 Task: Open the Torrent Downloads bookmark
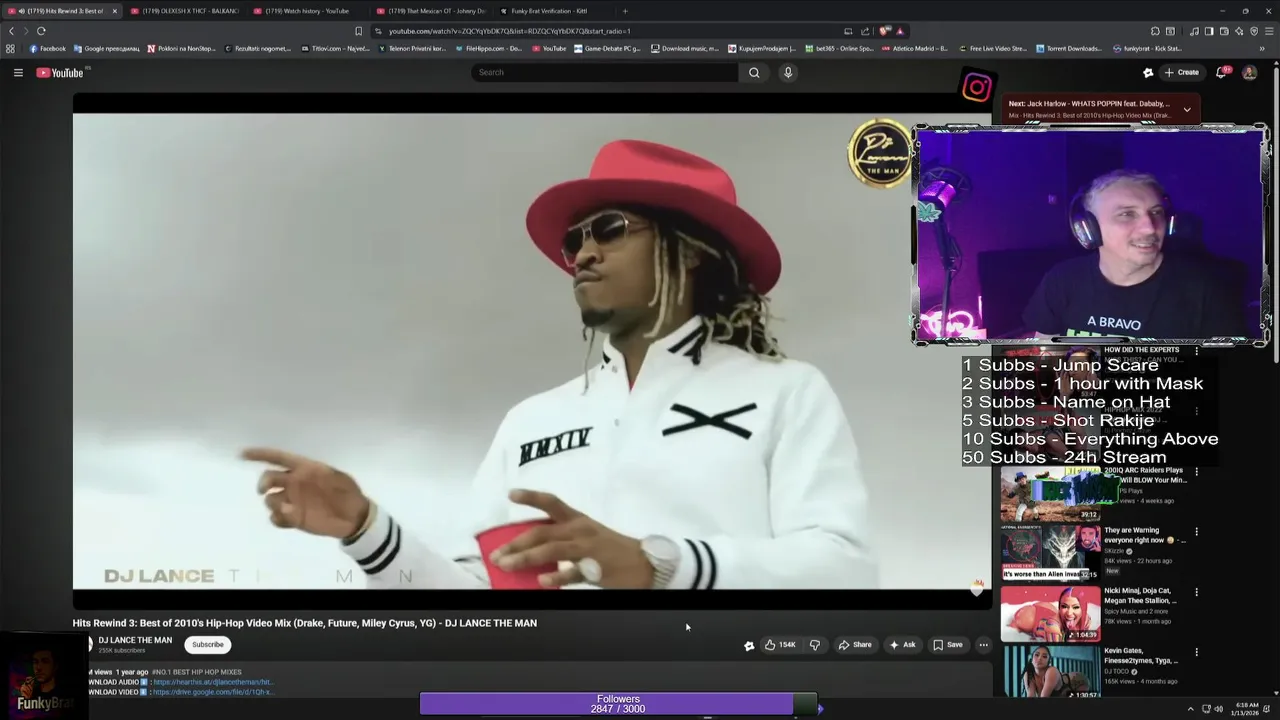tap(1068, 48)
